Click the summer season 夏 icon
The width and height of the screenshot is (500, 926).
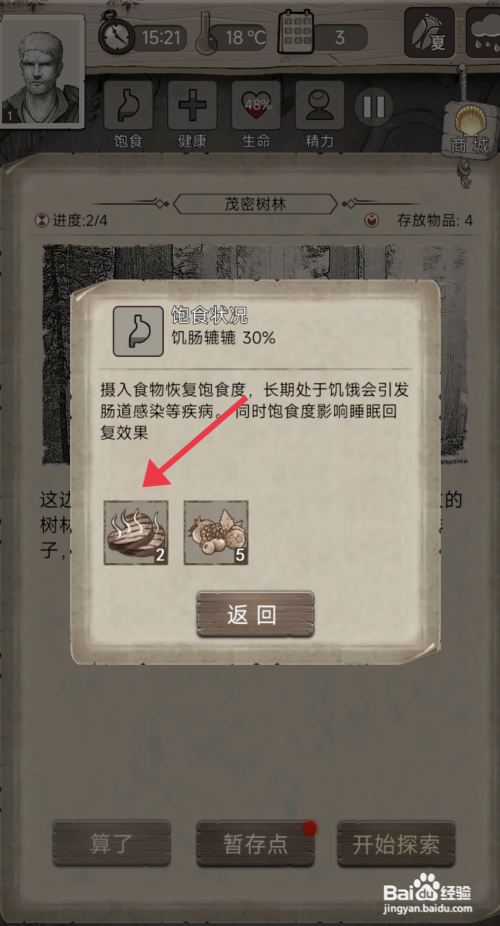coord(429,32)
